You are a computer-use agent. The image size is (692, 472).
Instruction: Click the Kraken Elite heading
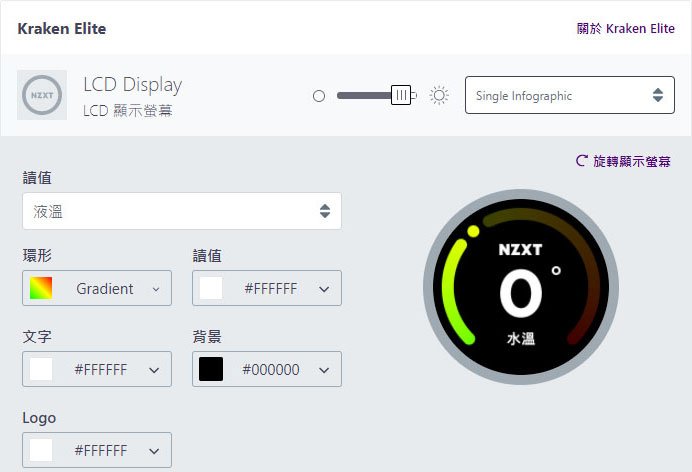(62, 29)
